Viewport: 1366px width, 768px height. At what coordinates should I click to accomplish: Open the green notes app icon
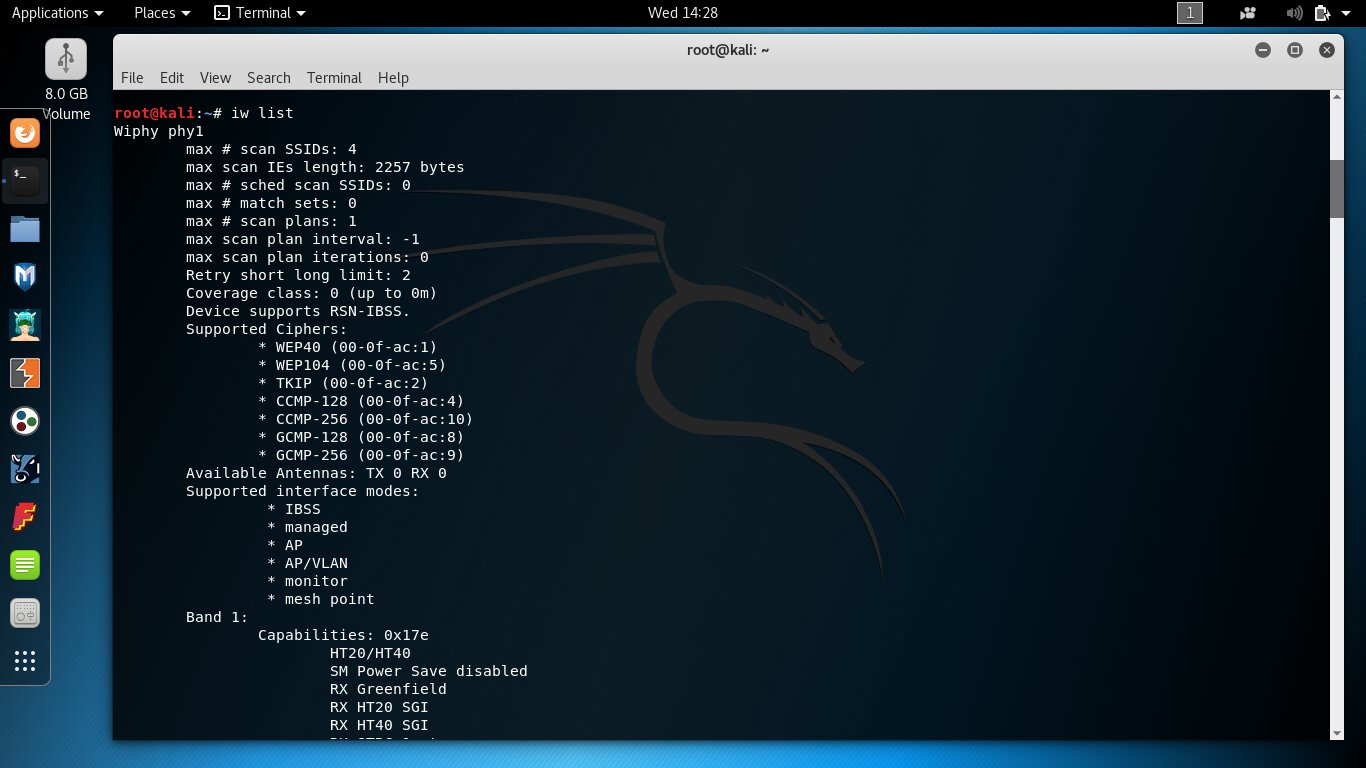(x=25, y=565)
